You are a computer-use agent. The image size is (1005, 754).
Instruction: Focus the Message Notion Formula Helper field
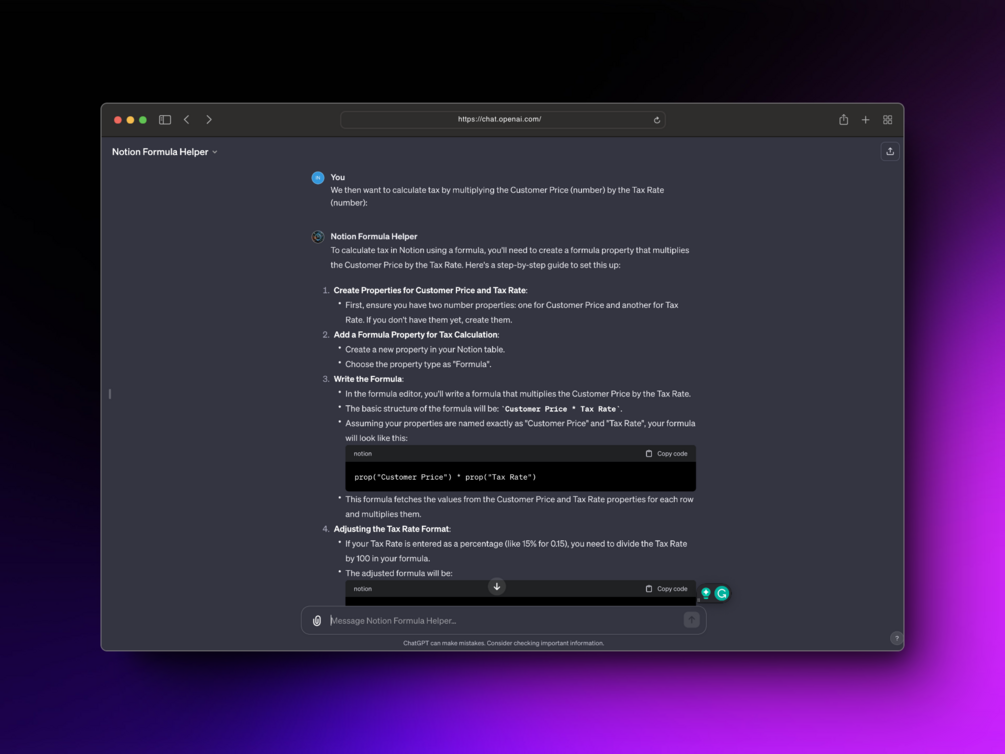point(504,621)
